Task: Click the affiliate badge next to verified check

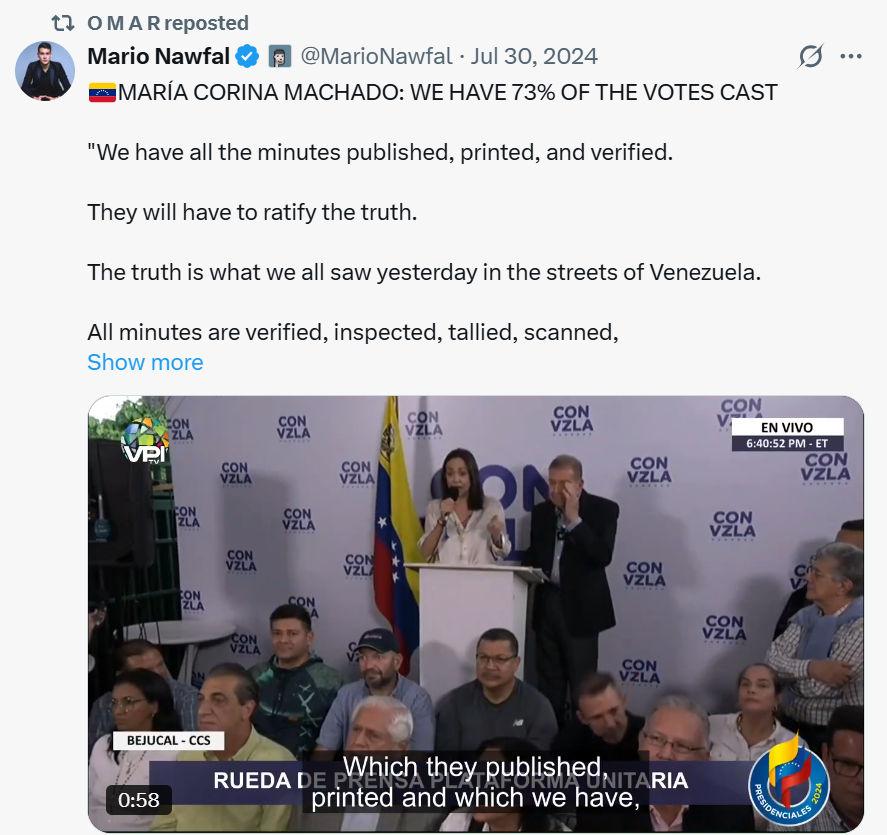Action: [279, 57]
